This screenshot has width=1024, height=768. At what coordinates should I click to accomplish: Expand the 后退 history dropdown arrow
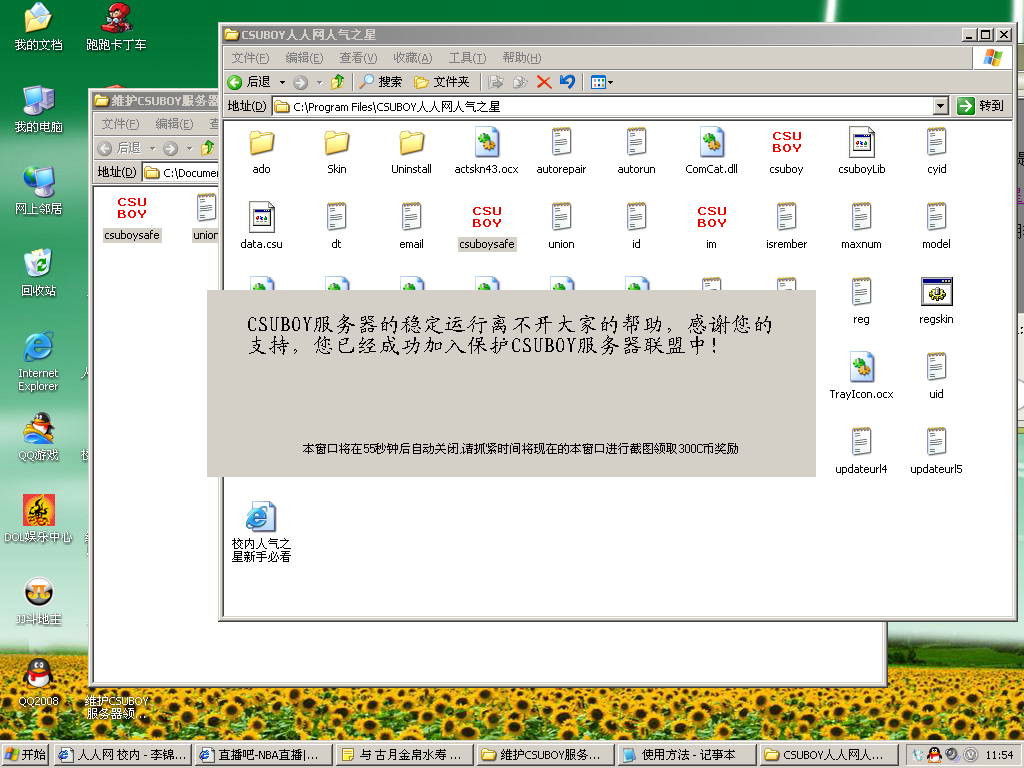(x=282, y=82)
